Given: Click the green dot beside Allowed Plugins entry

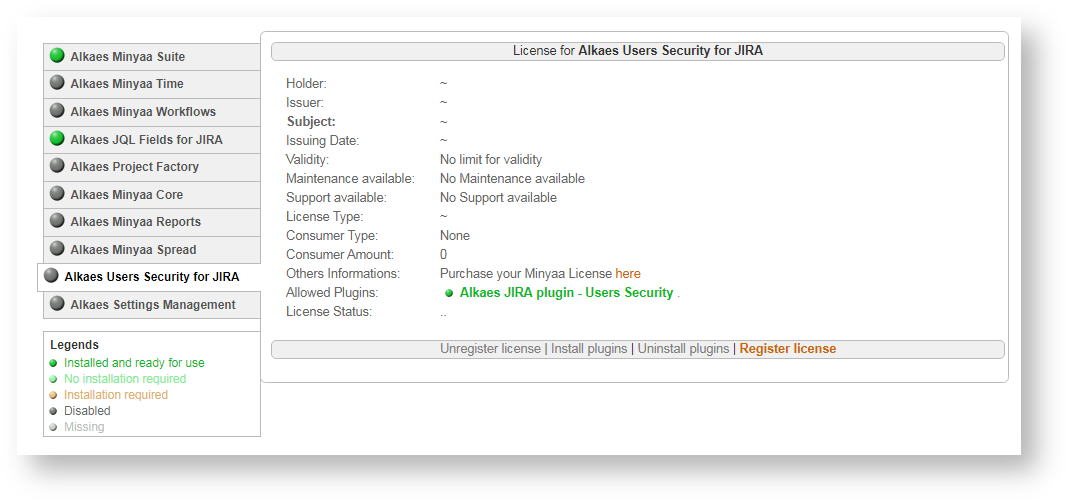Looking at the screenshot, I should point(449,293).
